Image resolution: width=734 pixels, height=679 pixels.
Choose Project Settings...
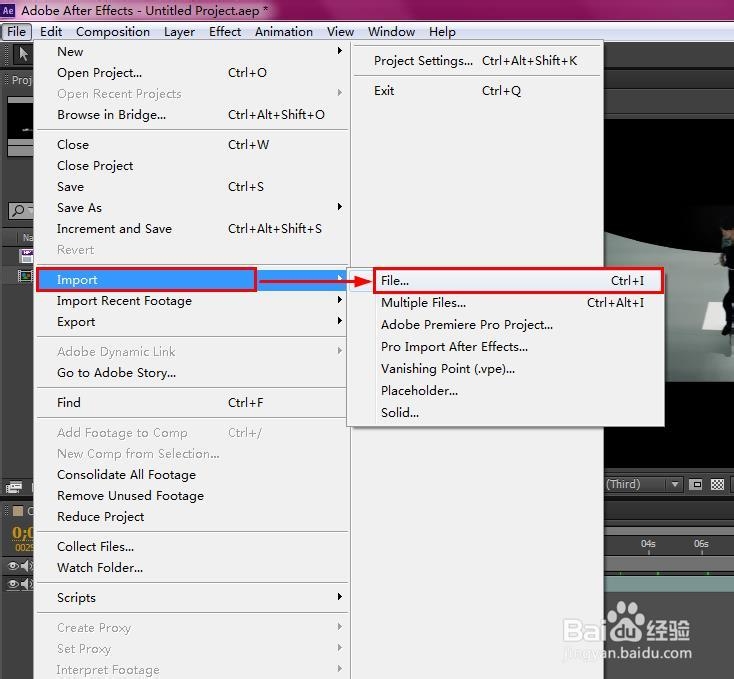pyautogui.click(x=477, y=61)
